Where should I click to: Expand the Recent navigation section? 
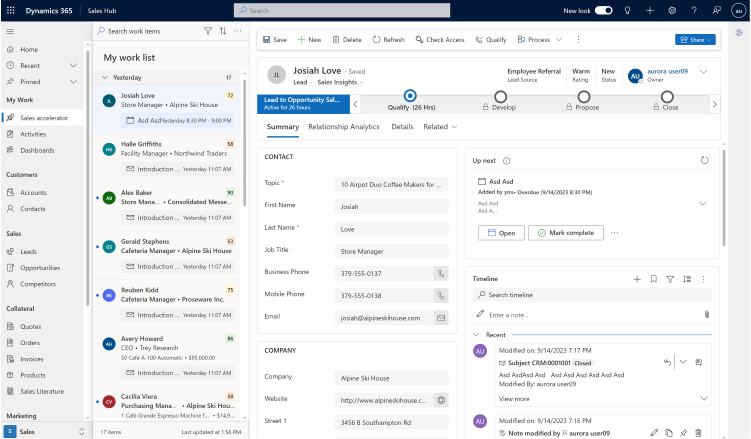(73, 65)
